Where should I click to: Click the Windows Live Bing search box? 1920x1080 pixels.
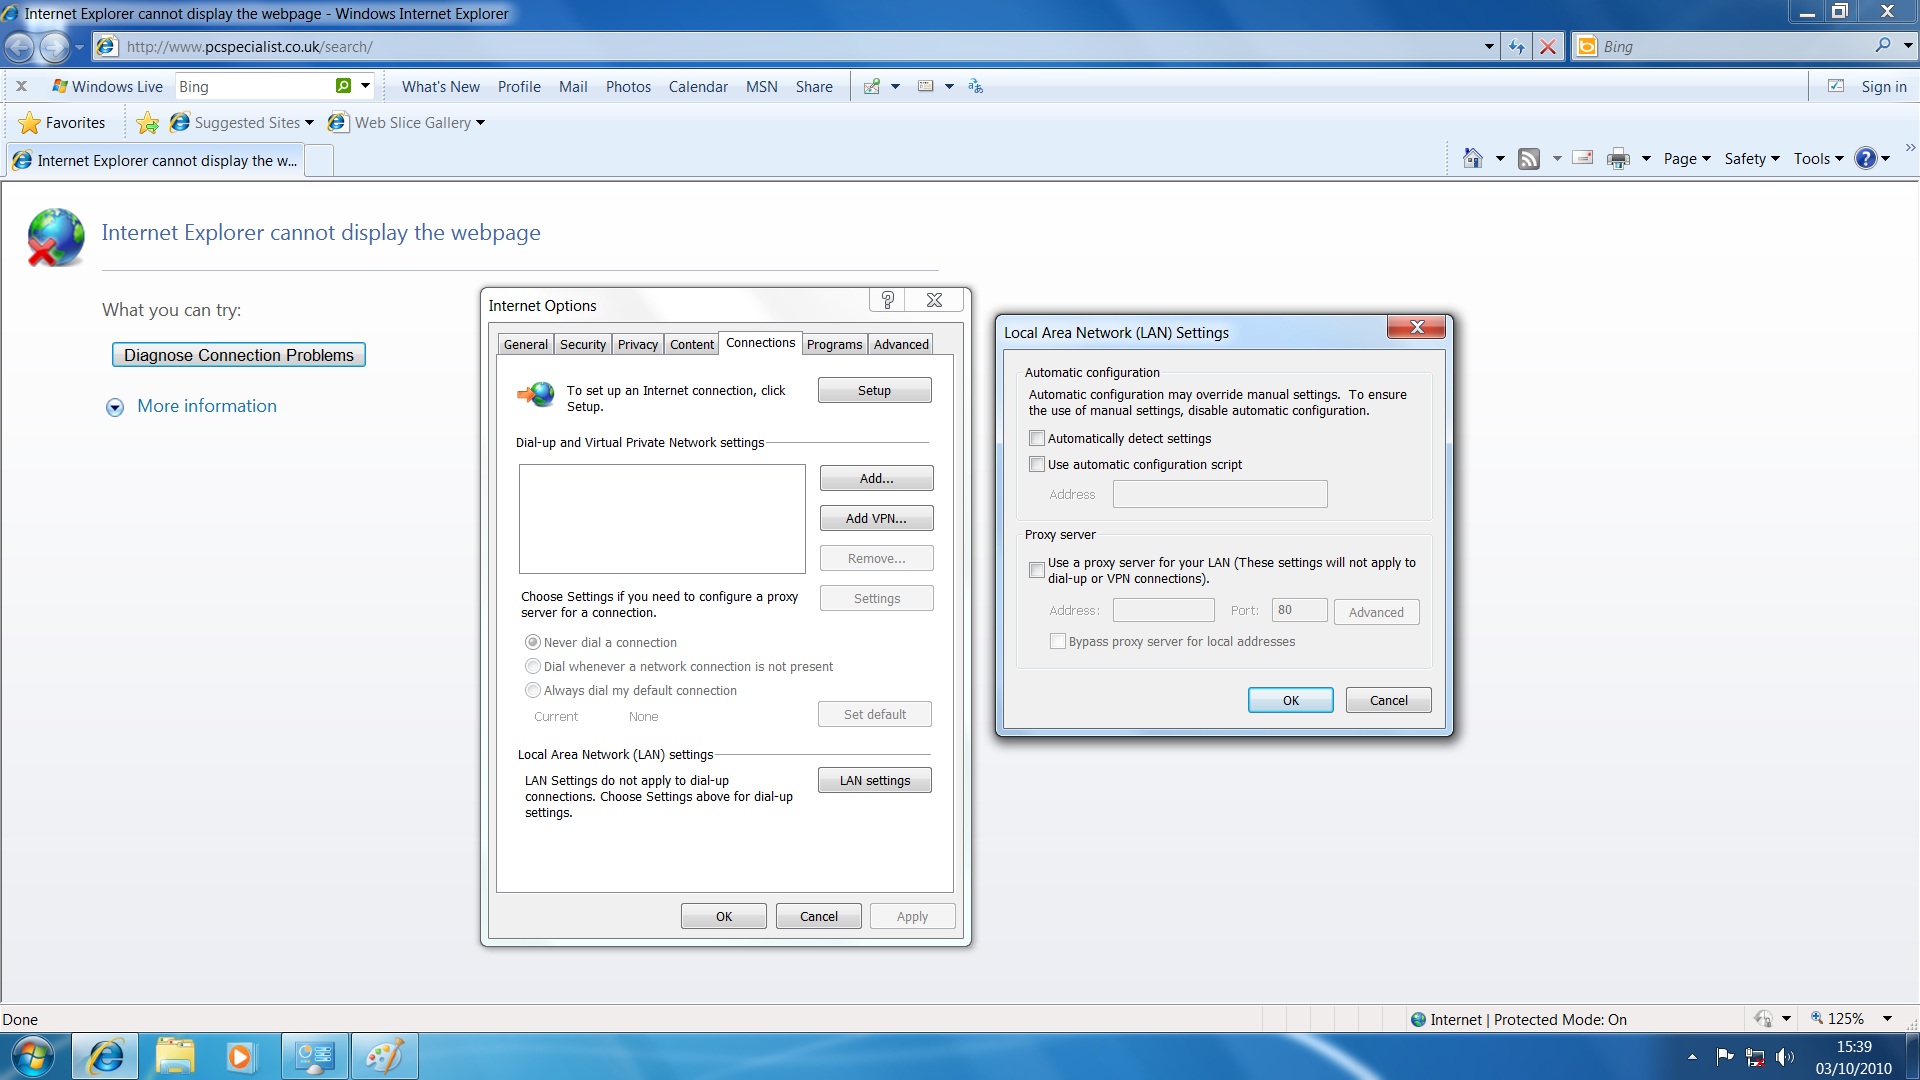click(255, 86)
